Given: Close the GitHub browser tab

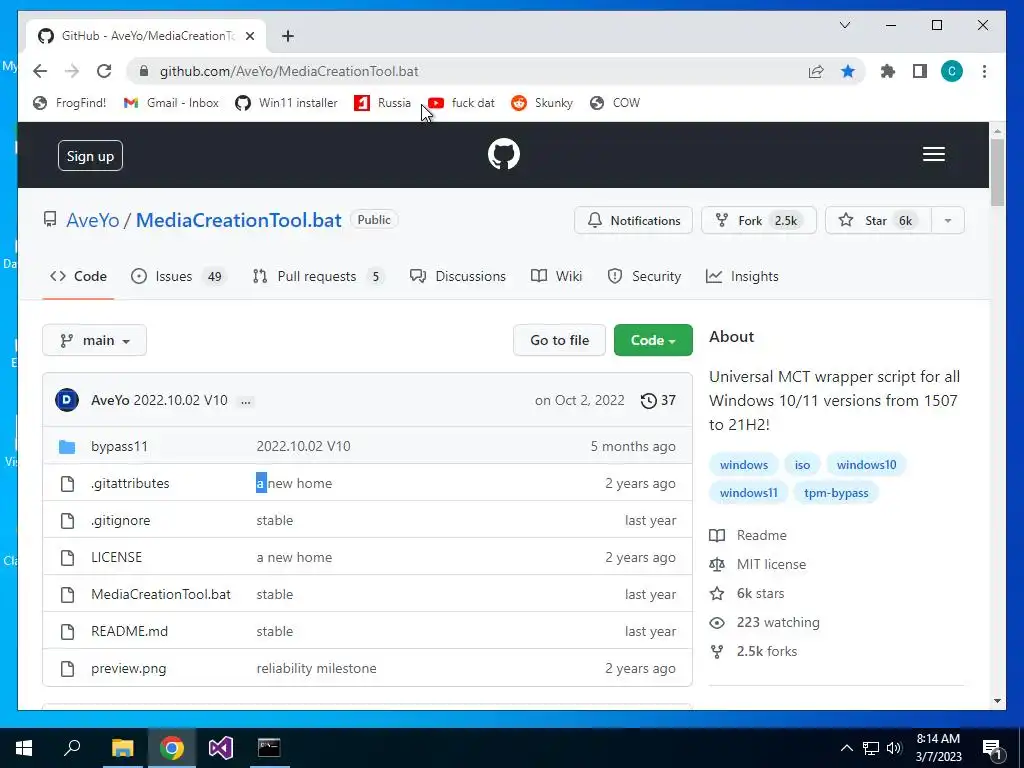Looking at the screenshot, I should 249,36.
